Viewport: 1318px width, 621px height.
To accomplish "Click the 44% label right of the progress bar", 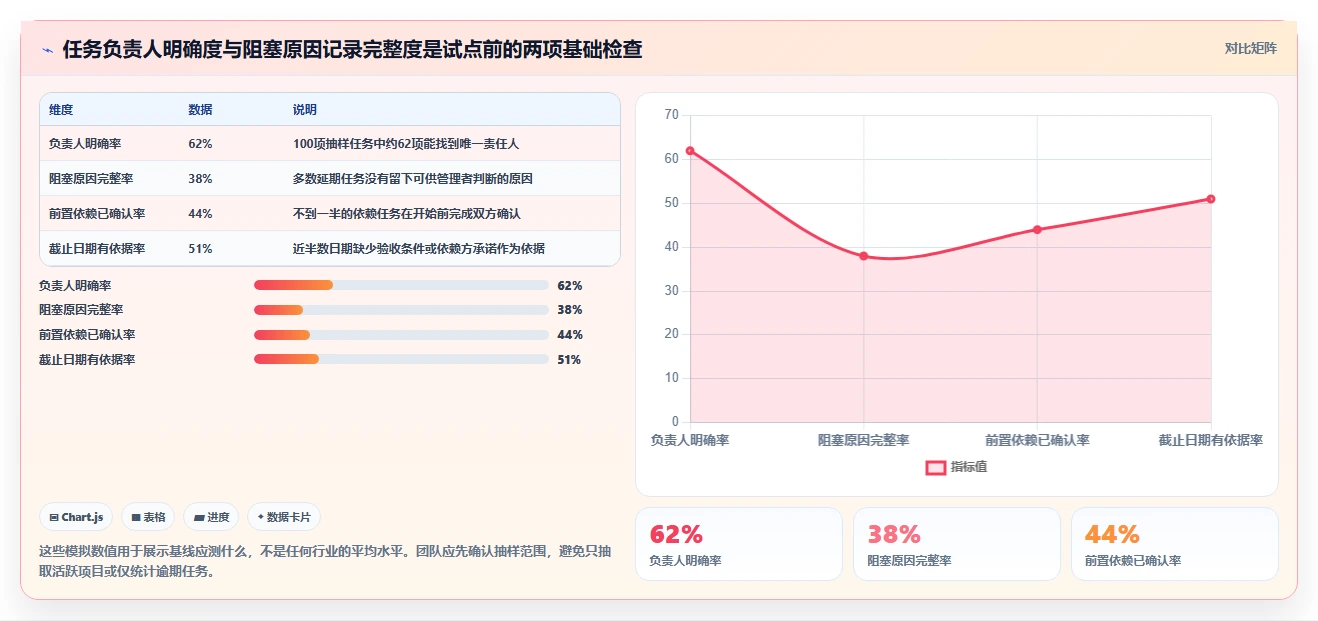I will (570, 335).
